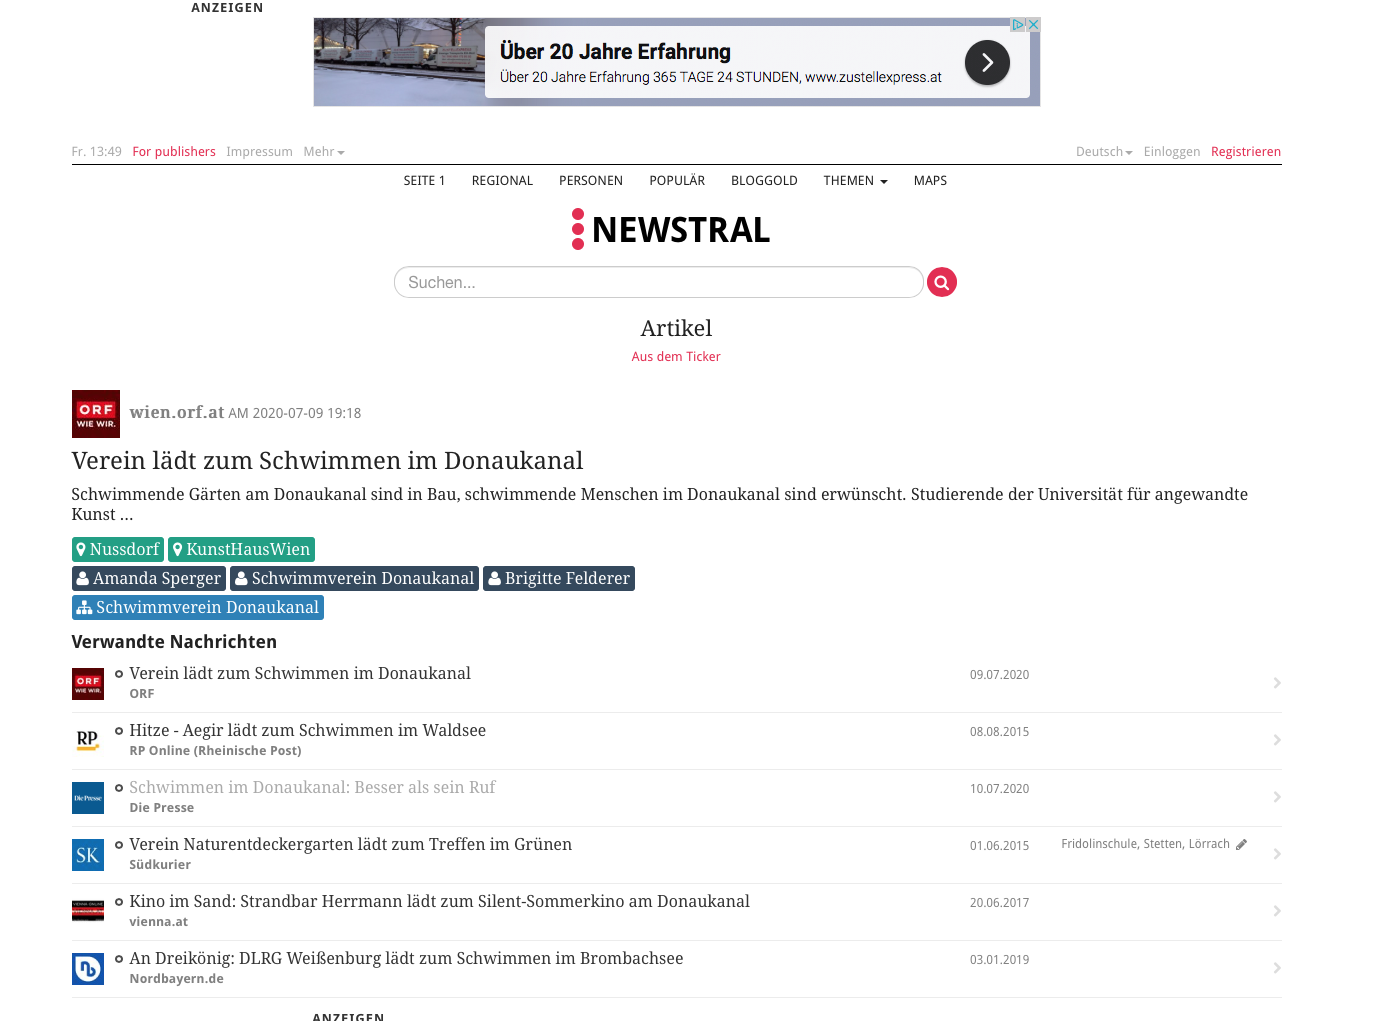
Task: Select the dark Schwimmverein Donaukanal person tag
Action: (x=355, y=578)
